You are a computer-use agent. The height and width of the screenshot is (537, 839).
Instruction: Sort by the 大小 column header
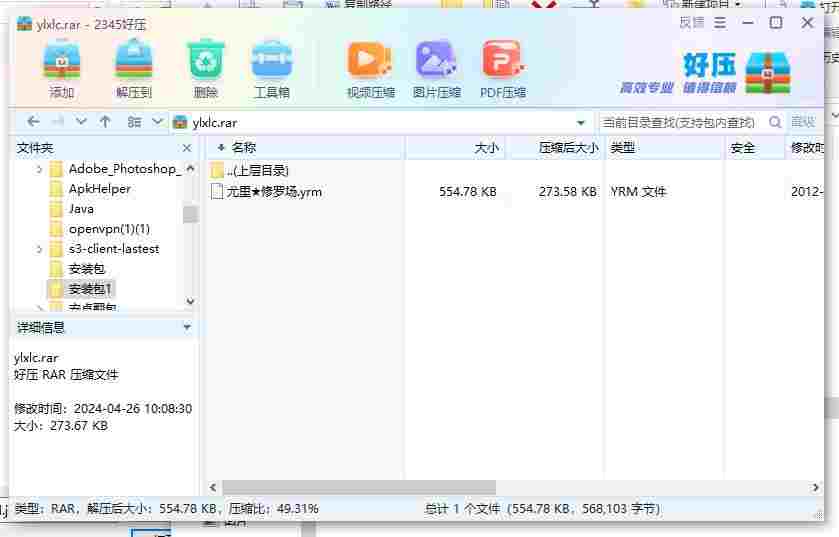(x=456, y=148)
